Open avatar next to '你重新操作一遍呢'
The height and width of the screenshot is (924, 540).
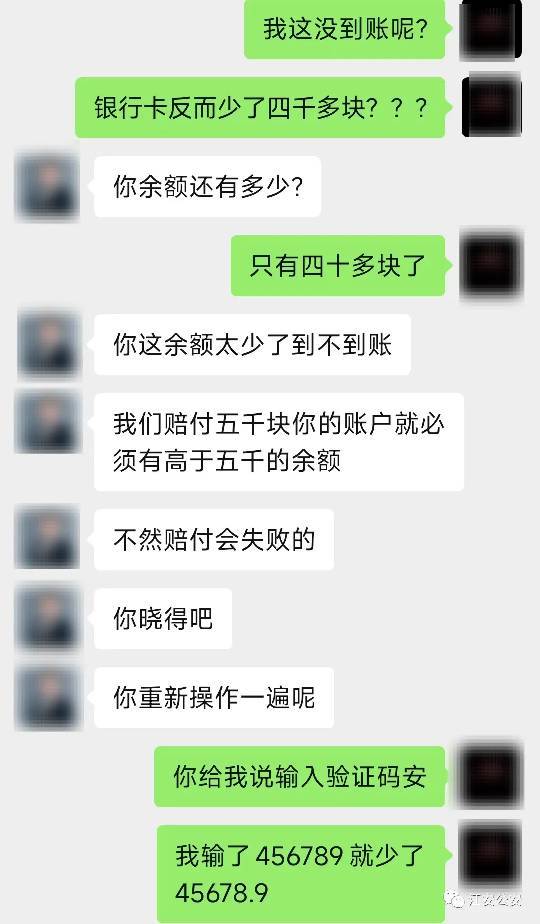click(48, 697)
